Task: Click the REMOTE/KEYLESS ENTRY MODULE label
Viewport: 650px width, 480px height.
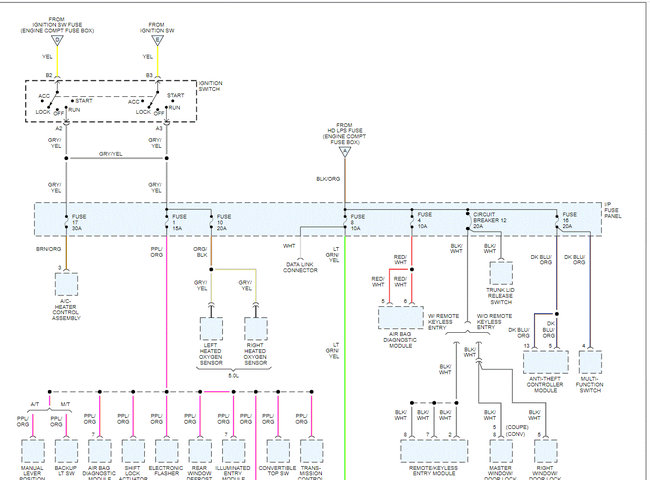Action: point(434,470)
